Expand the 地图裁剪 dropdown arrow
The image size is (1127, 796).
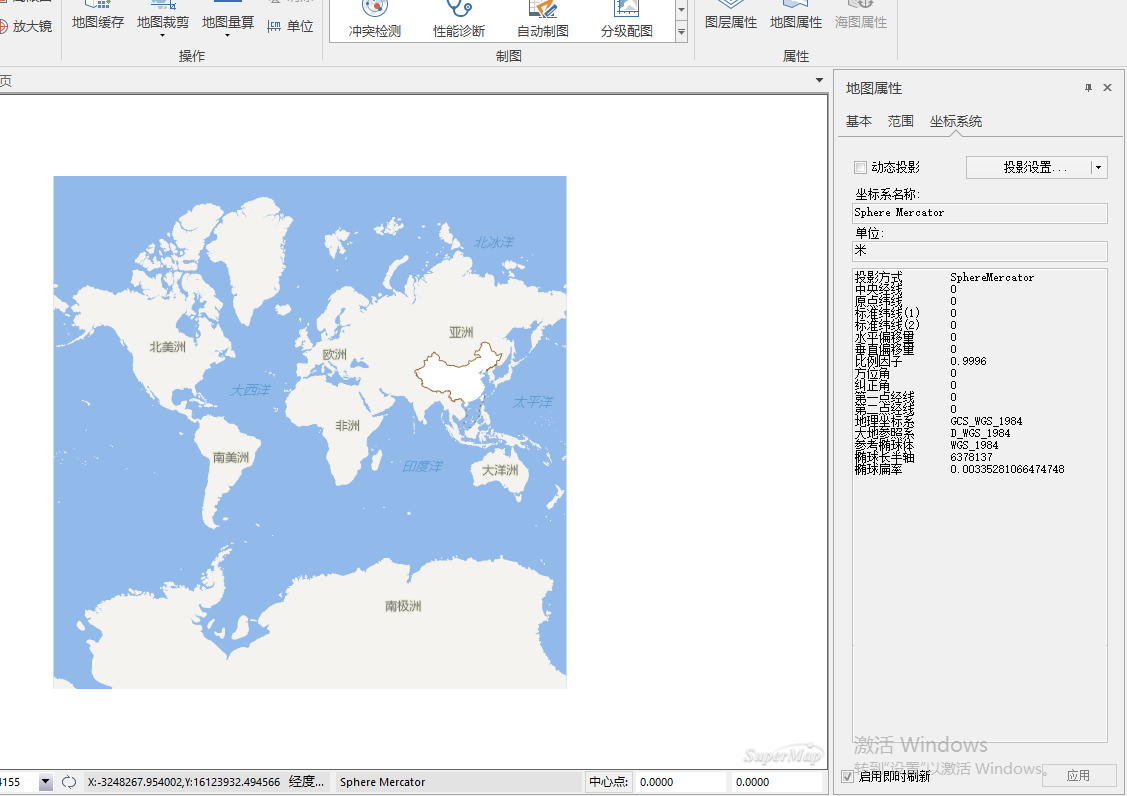[162, 35]
